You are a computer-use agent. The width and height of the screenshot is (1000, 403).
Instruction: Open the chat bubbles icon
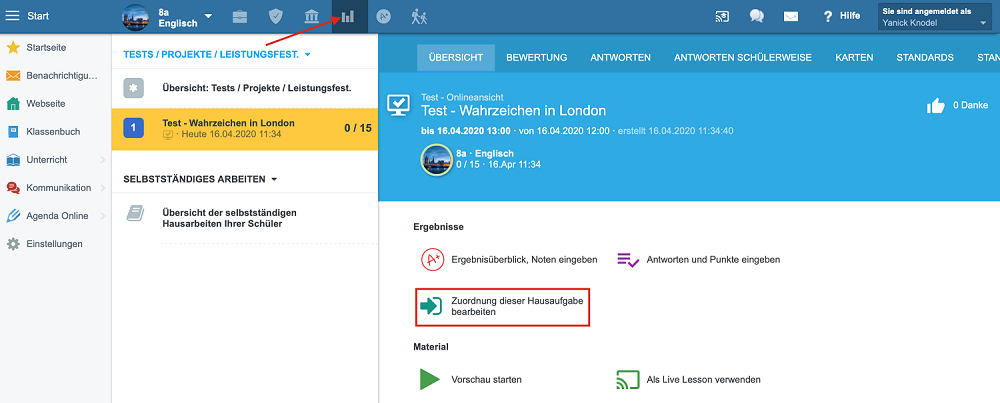pos(757,17)
